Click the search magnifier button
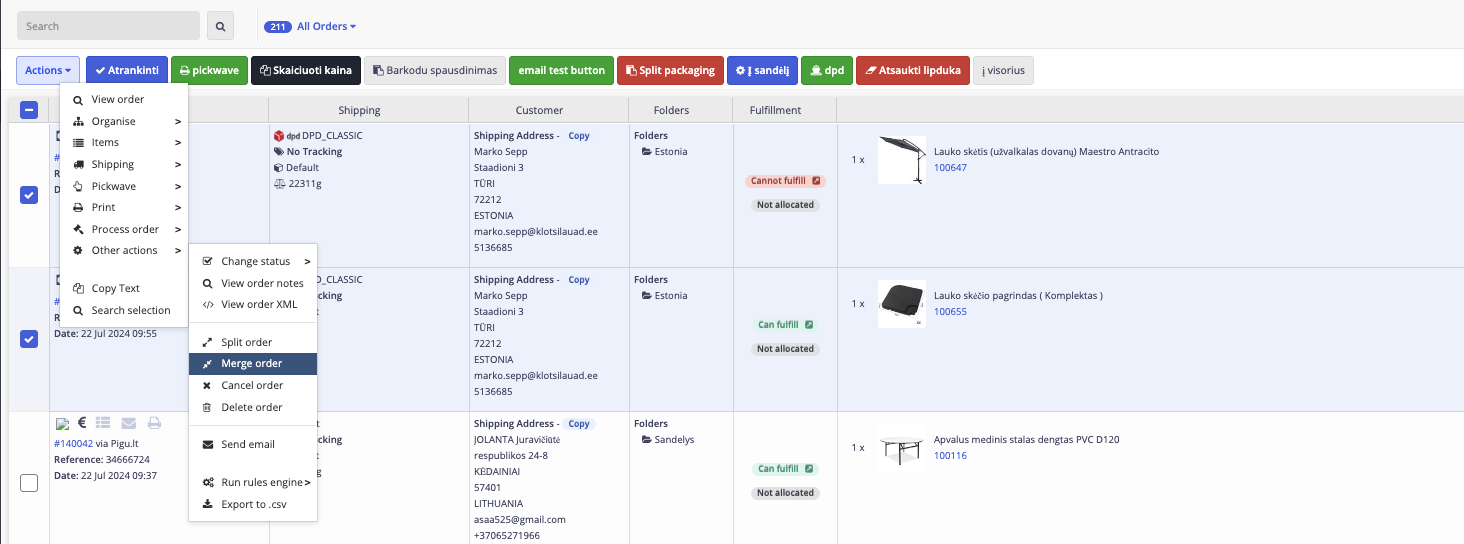Image resolution: width=1464 pixels, height=544 pixels. pyautogui.click(x=220, y=26)
